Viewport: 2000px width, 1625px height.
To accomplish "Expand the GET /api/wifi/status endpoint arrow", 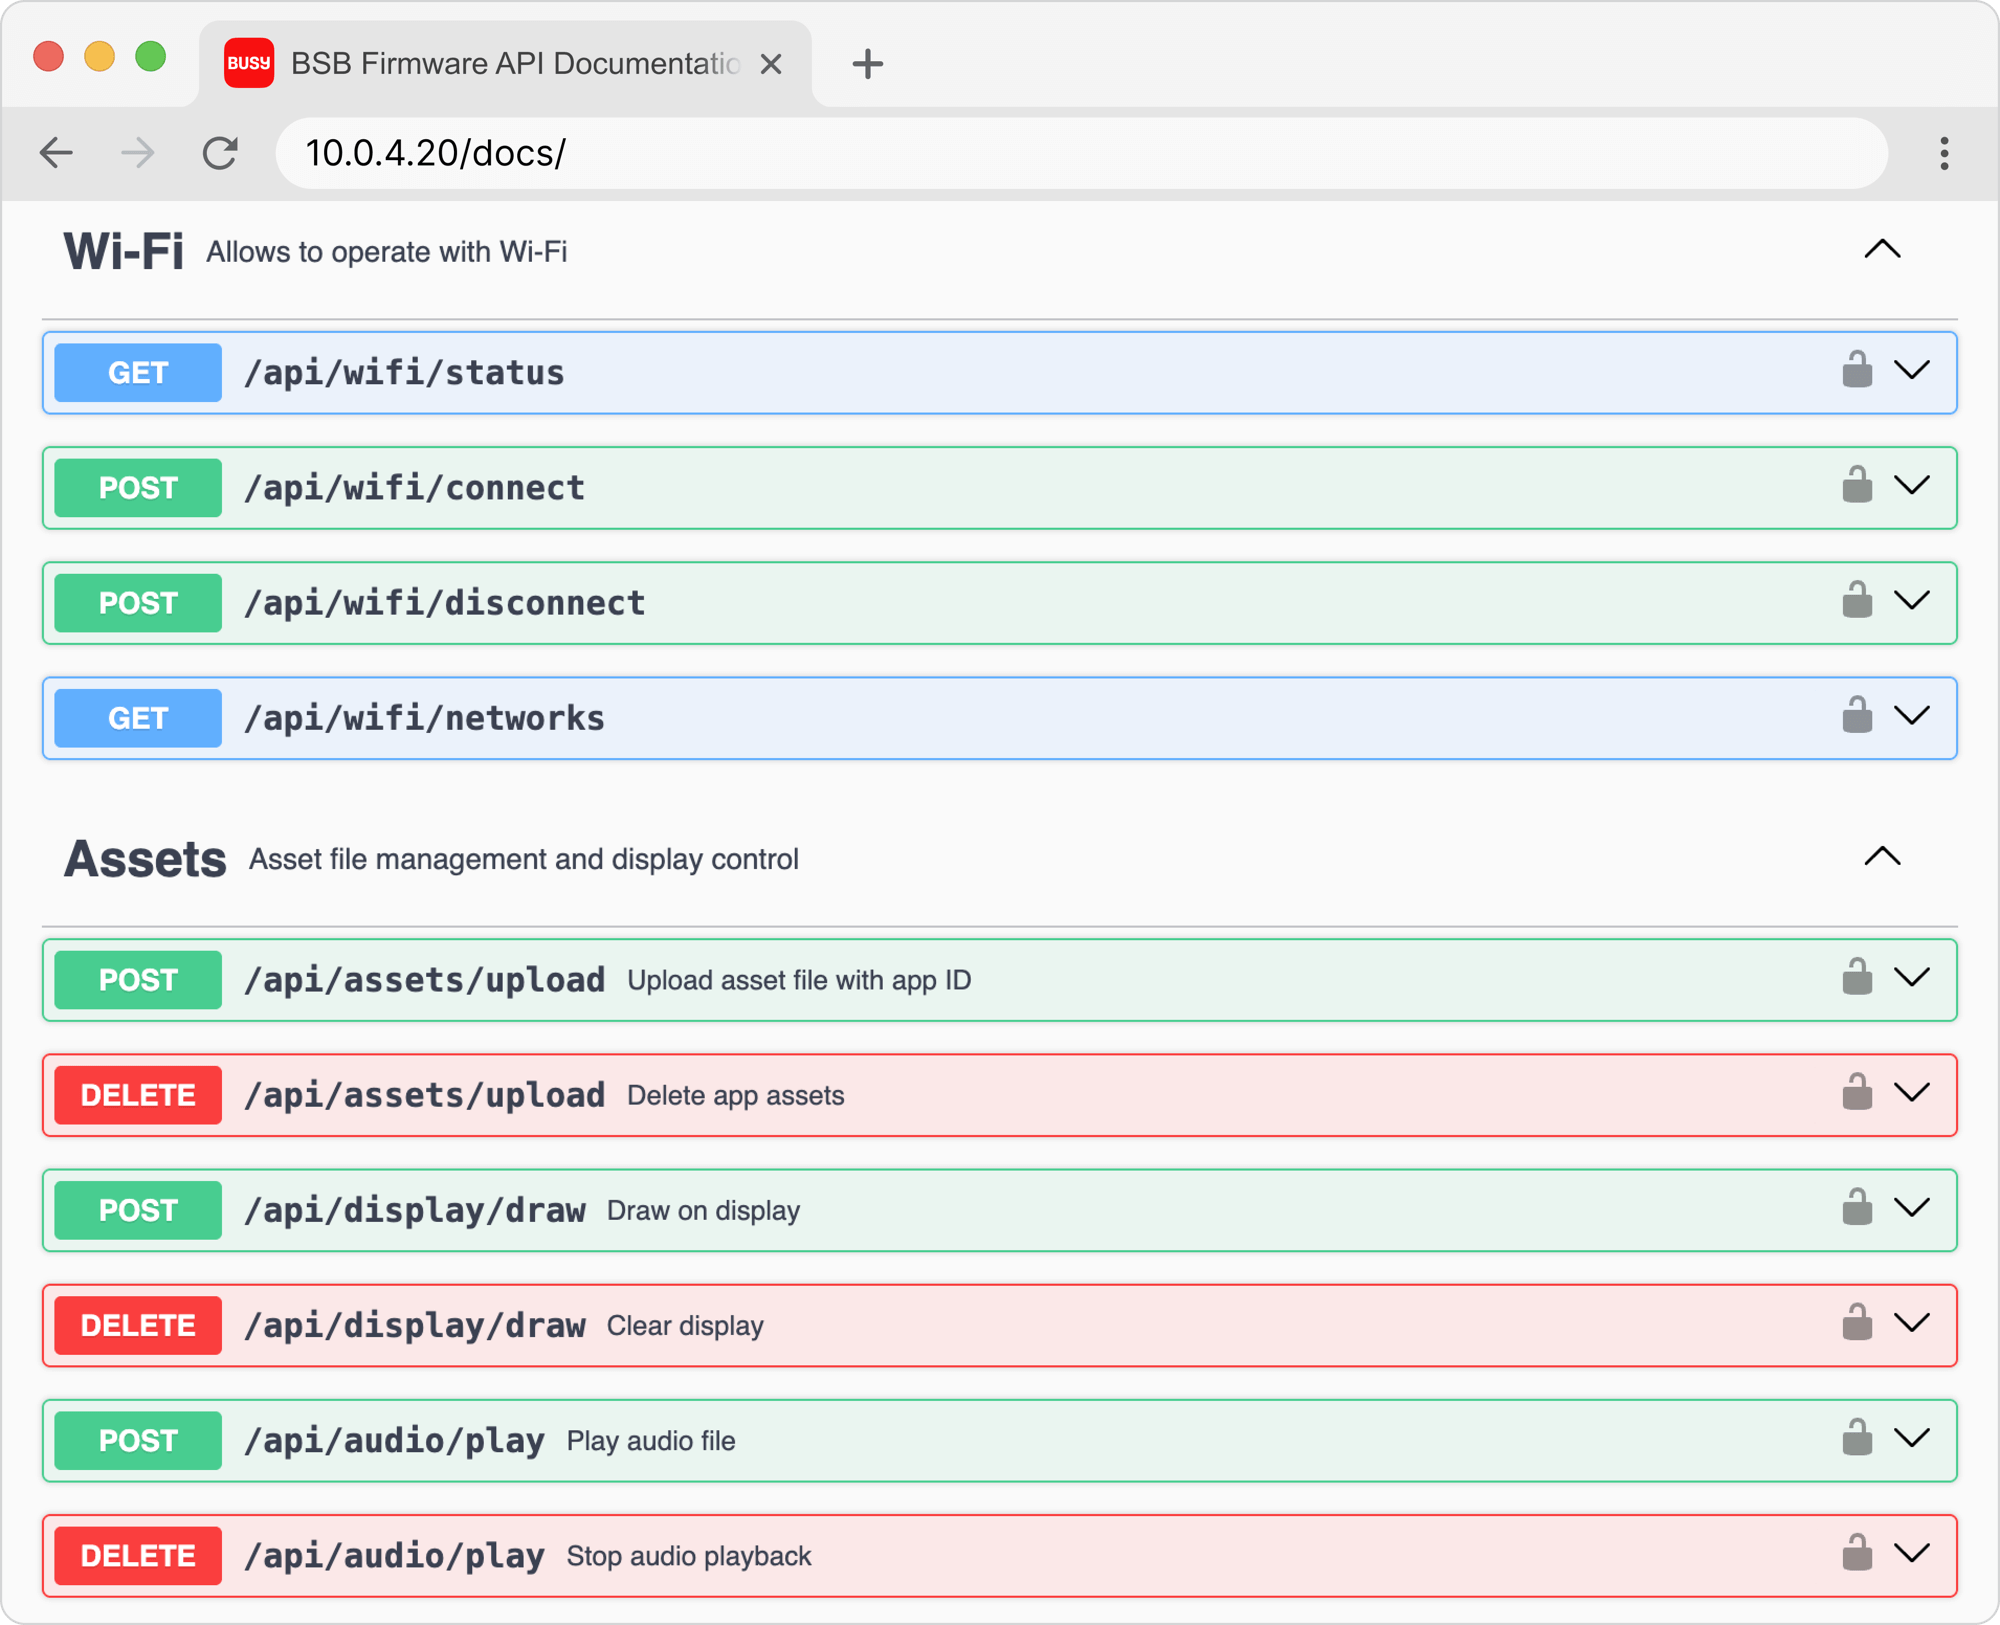I will (1912, 371).
